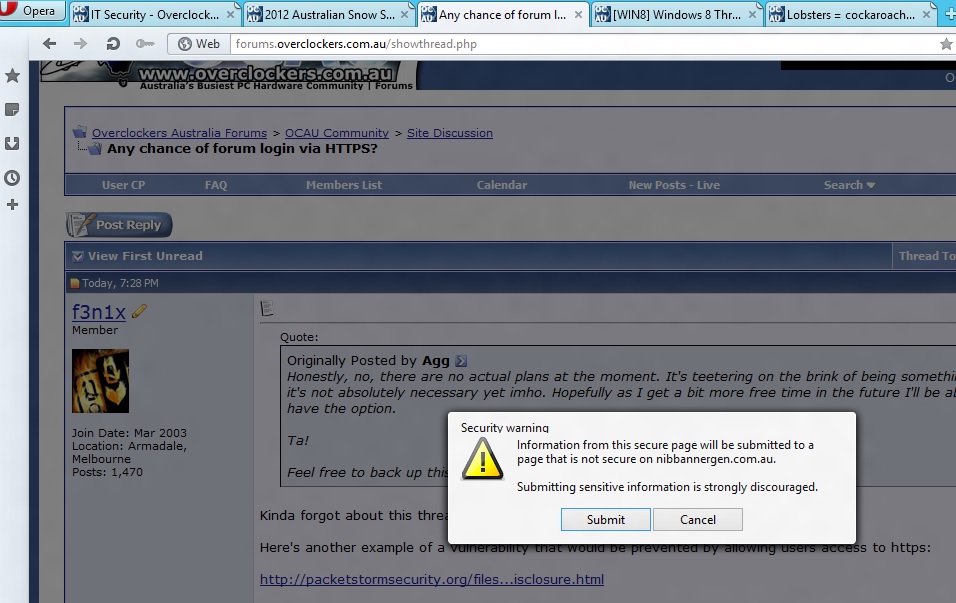Bookmark this page with the address bar star

pos(946,44)
